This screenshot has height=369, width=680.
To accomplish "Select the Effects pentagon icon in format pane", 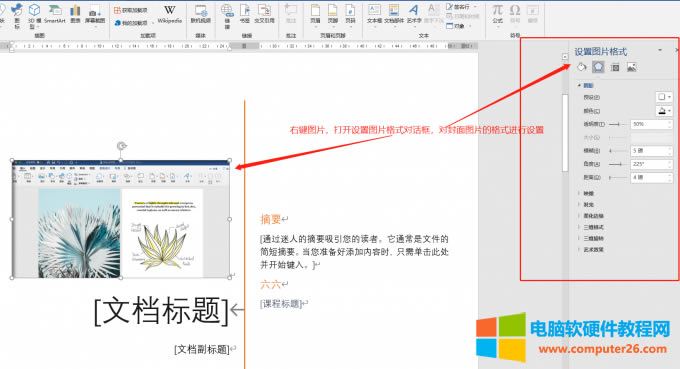I will pyautogui.click(x=598, y=67).
